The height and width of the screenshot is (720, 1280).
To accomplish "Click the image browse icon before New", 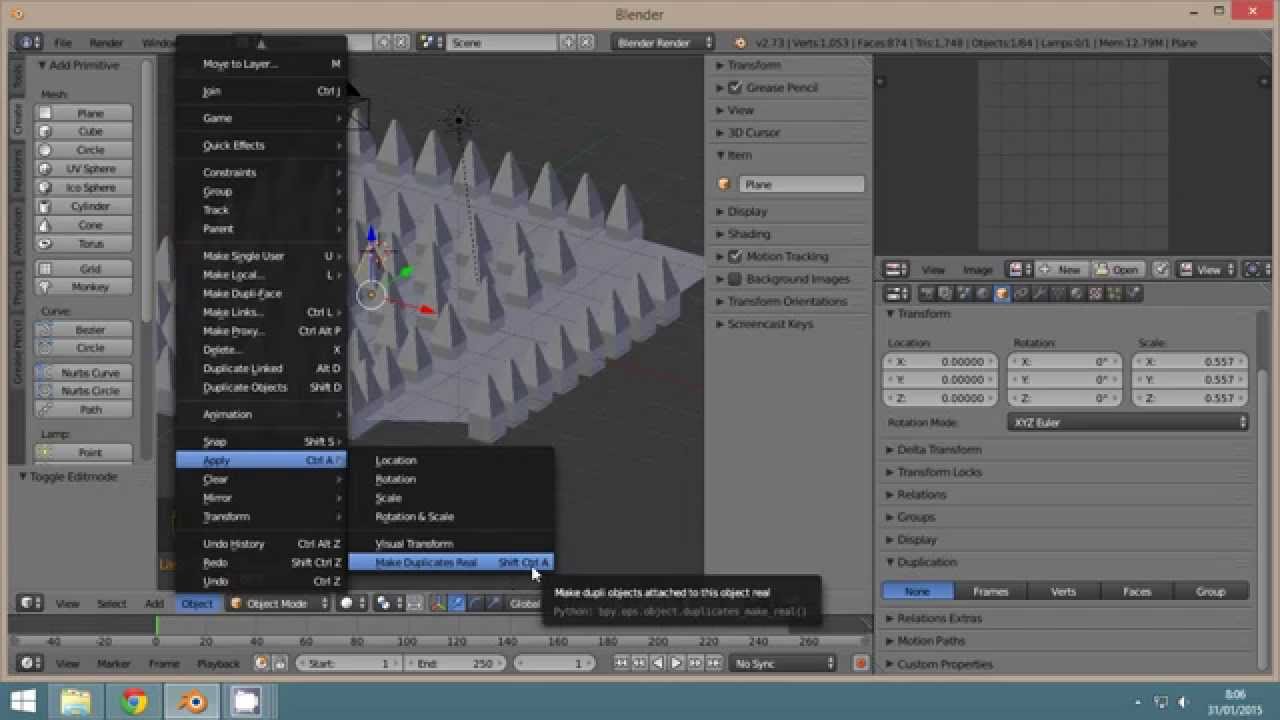I will click(x=1019, y=269).
